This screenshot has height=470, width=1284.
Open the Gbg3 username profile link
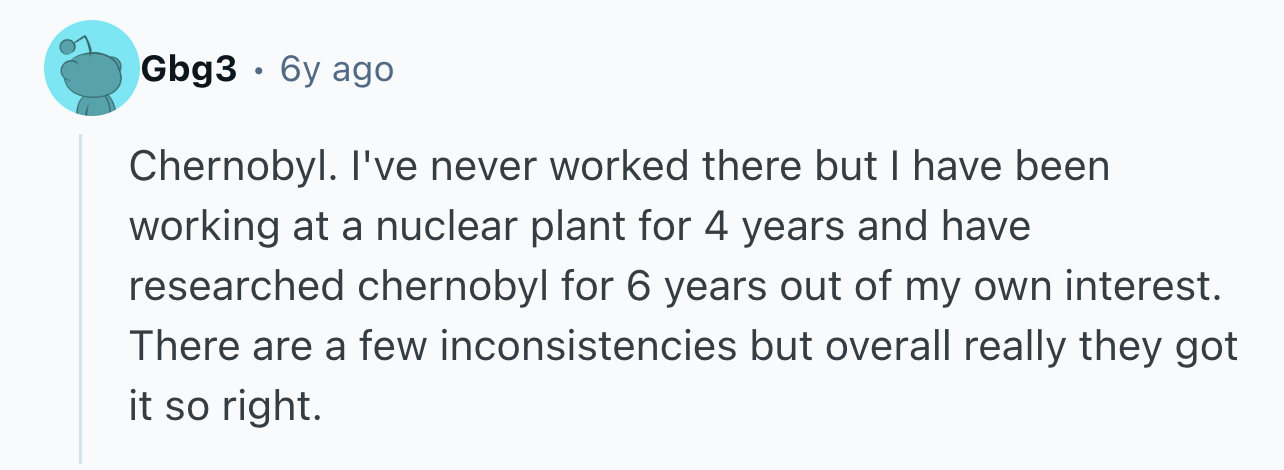[x=188, y=70]
